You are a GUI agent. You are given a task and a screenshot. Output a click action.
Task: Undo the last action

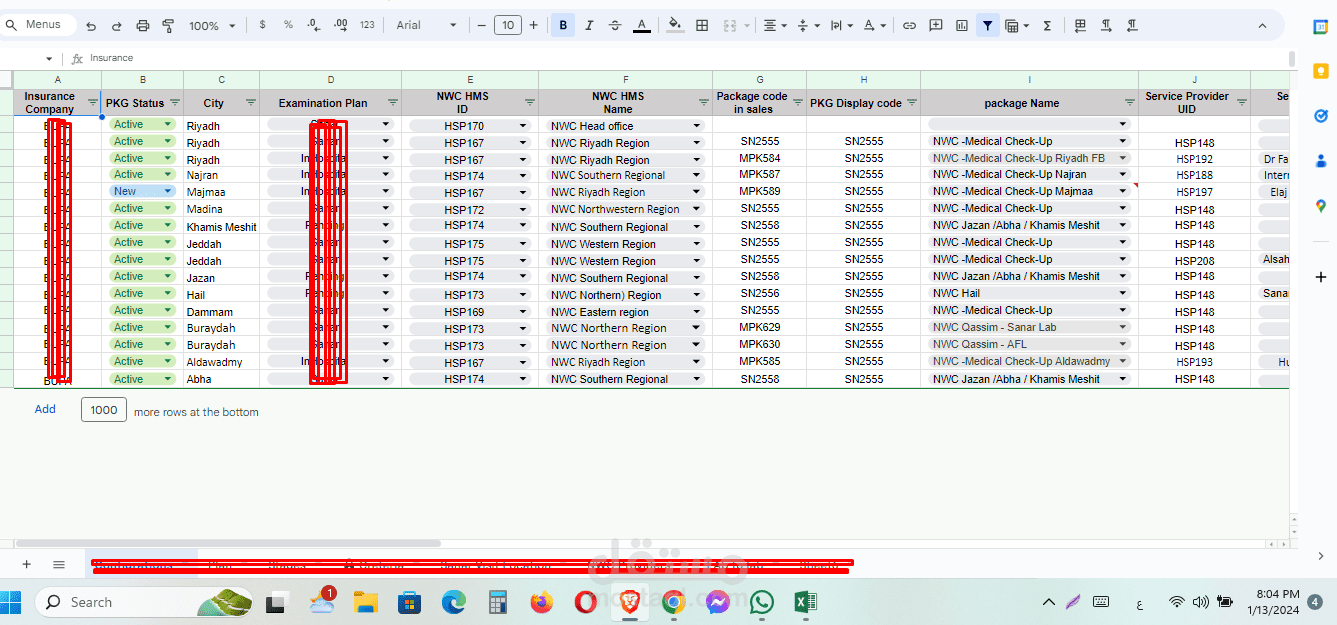(91, 25)
